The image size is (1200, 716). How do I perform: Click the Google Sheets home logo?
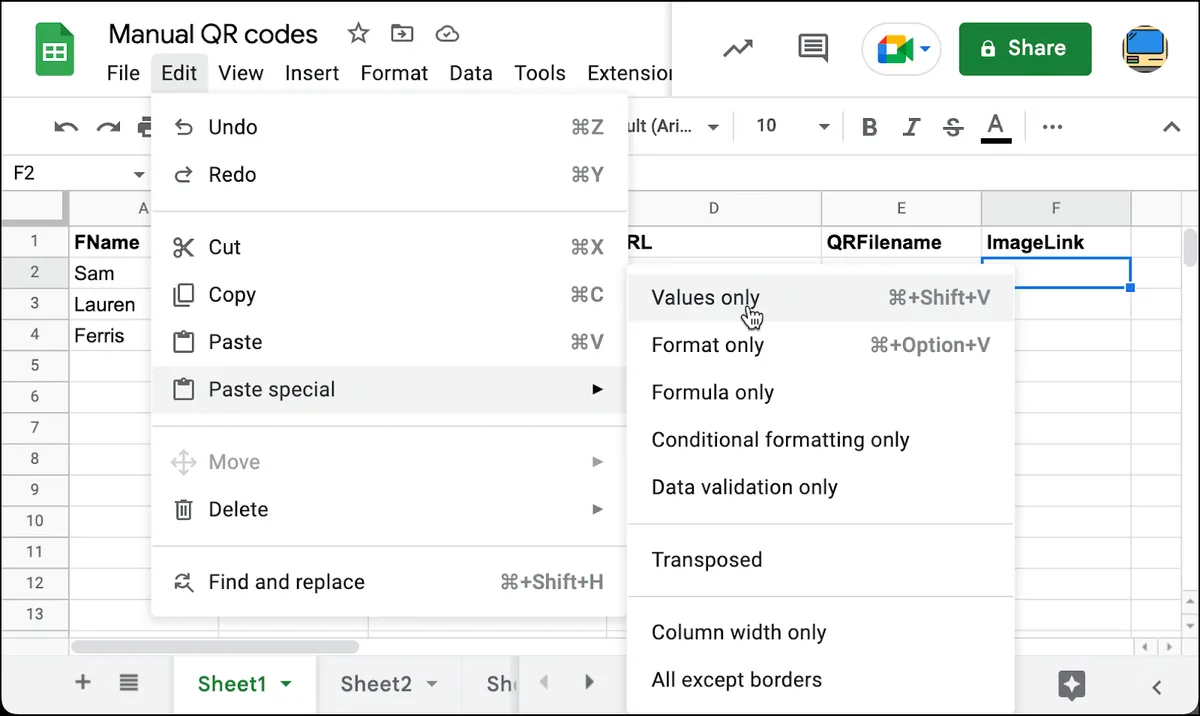point(55,50)
